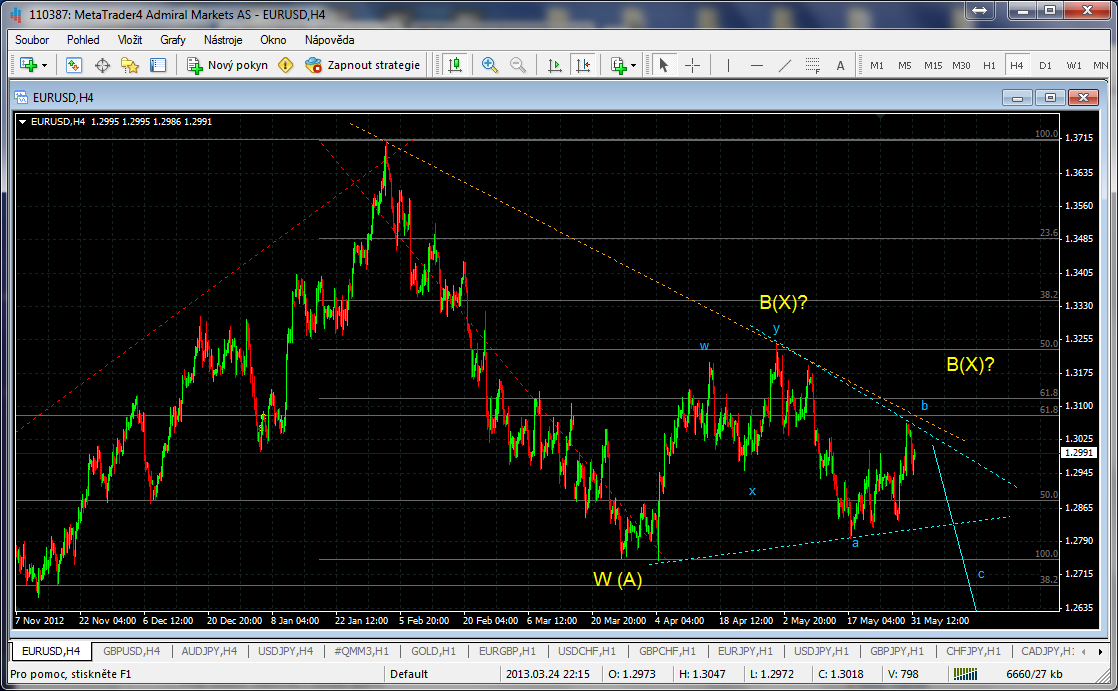Click the 6660/27 kb traffic indicator
Image resolution: width=1118 pixels, height=691 pixels.
pyautogui.click(x=1034, y=674)
